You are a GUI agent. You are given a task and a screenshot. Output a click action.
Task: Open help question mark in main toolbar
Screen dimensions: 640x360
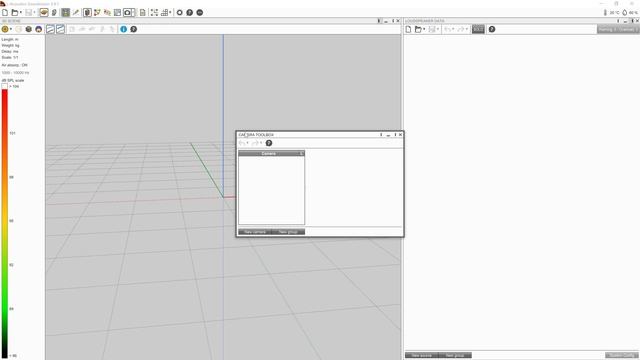[x=190, y=13]
